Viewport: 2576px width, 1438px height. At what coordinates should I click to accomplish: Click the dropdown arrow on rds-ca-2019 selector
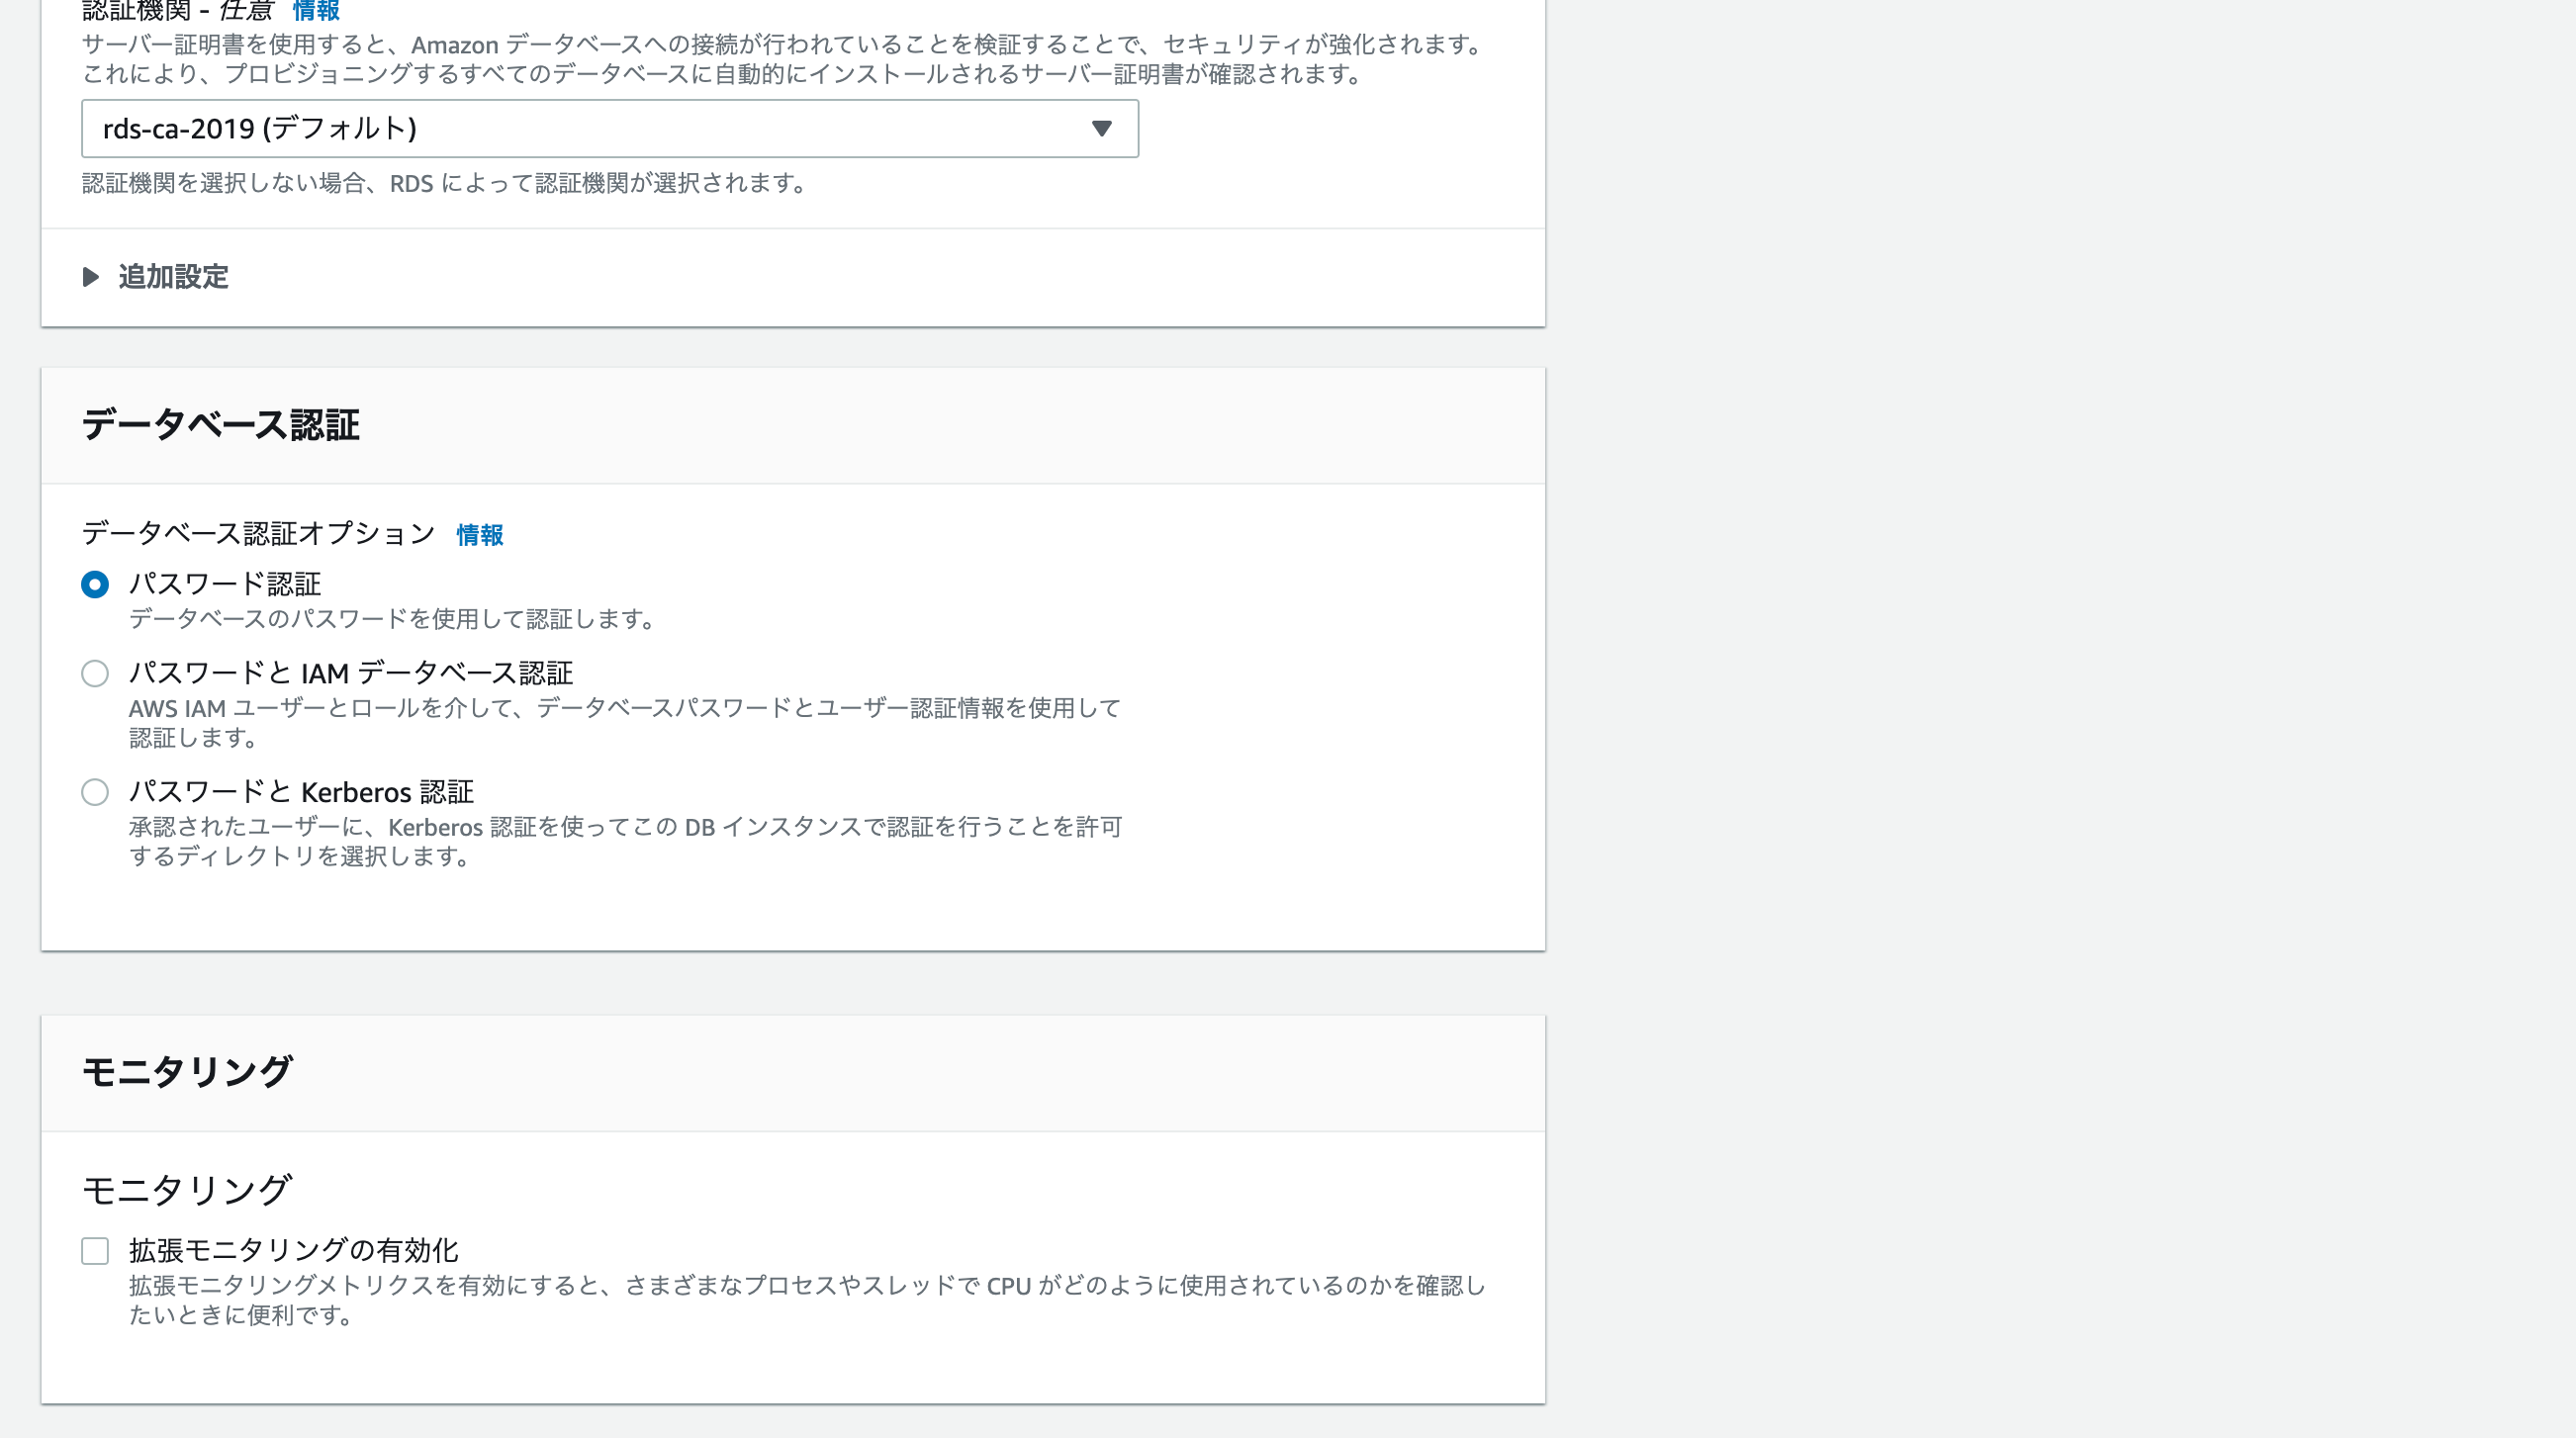(x=1100, y=128)
